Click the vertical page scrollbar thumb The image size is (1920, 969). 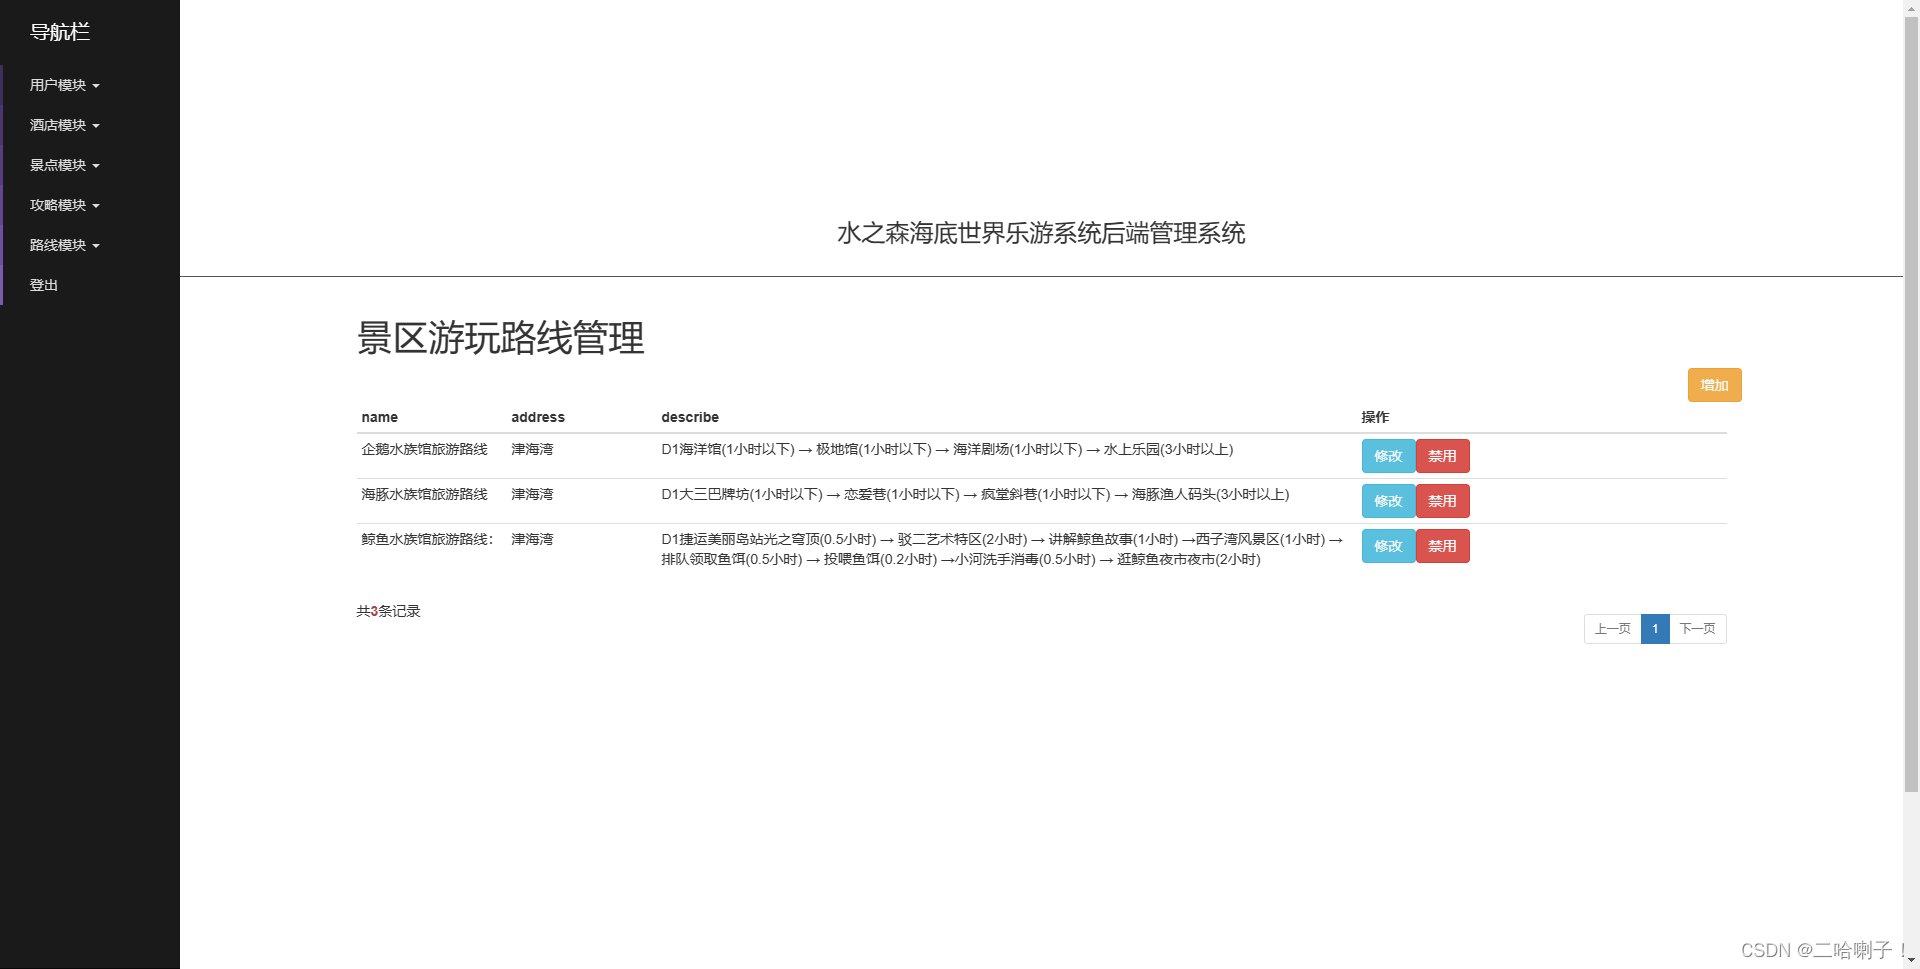pos(1911,403)
